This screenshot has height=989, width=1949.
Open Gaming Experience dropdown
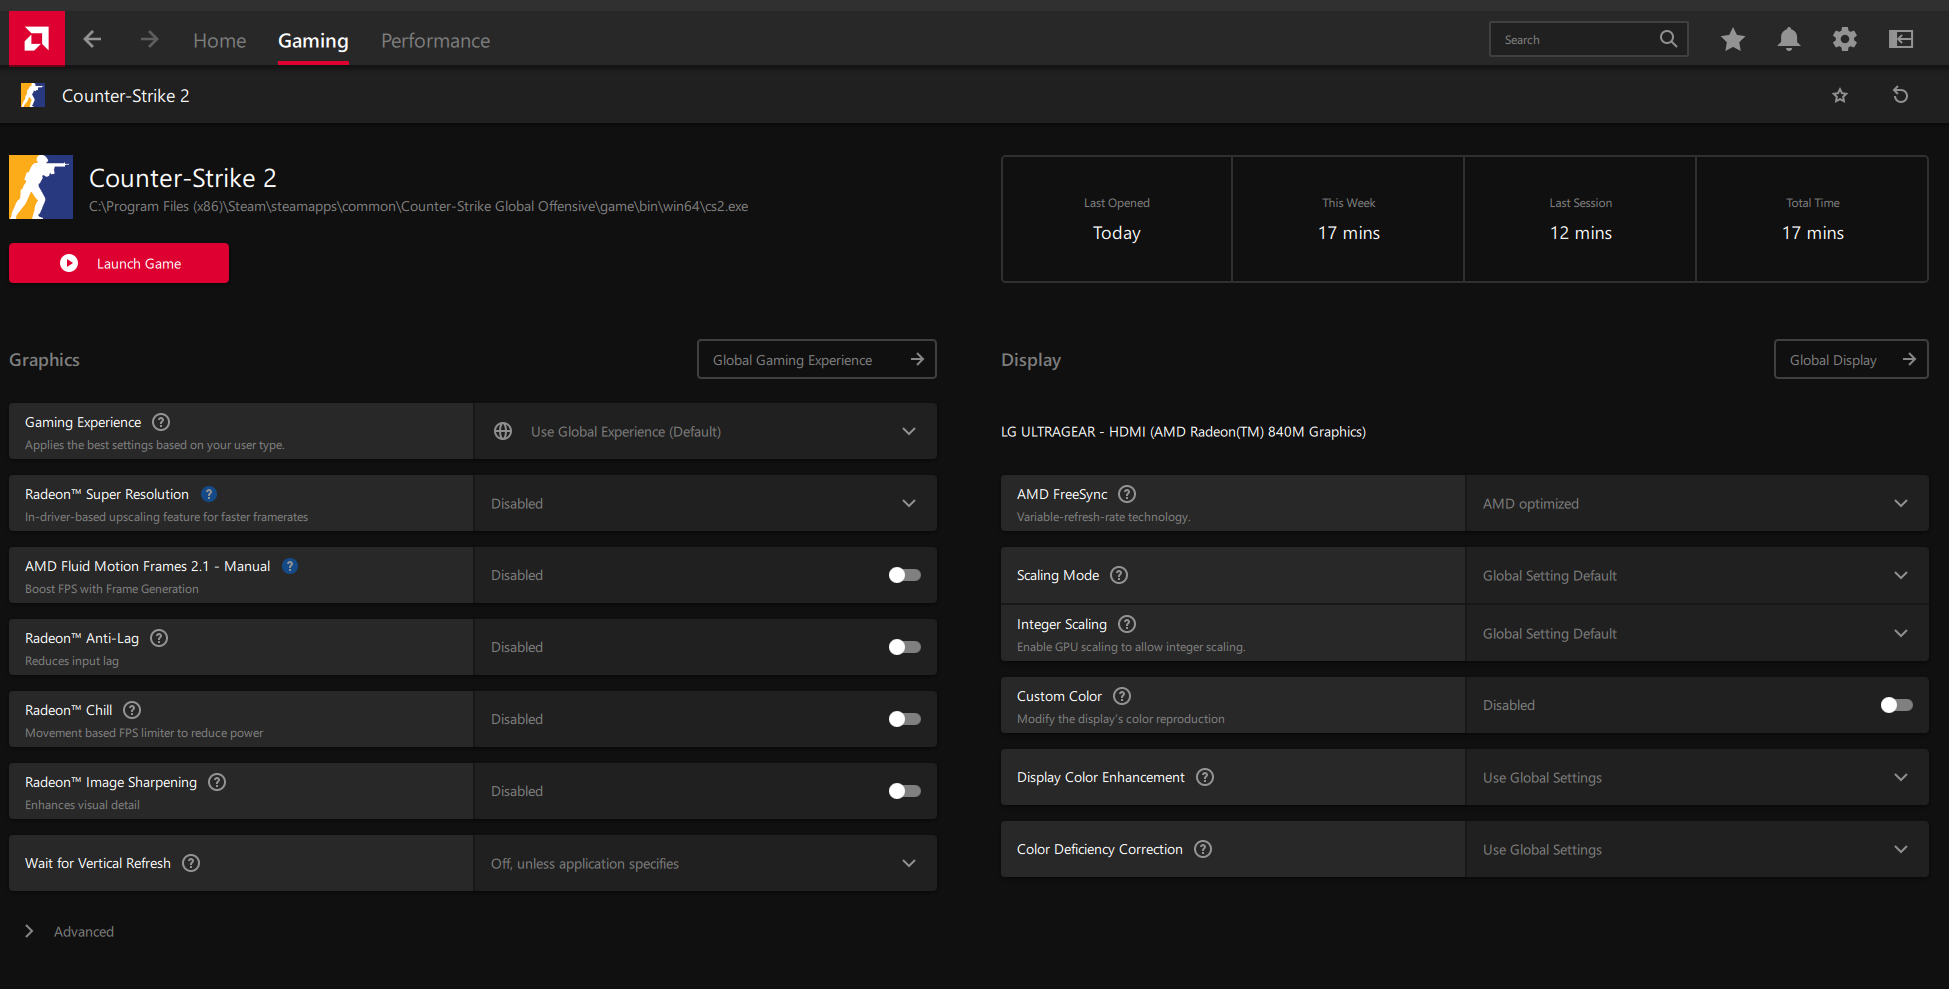705,431
